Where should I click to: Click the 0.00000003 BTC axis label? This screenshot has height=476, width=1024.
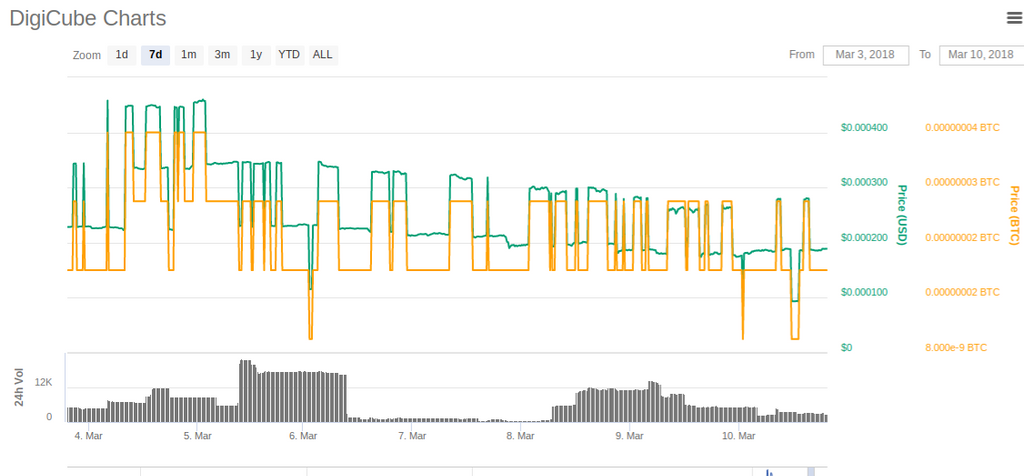[x=963, y=182]
